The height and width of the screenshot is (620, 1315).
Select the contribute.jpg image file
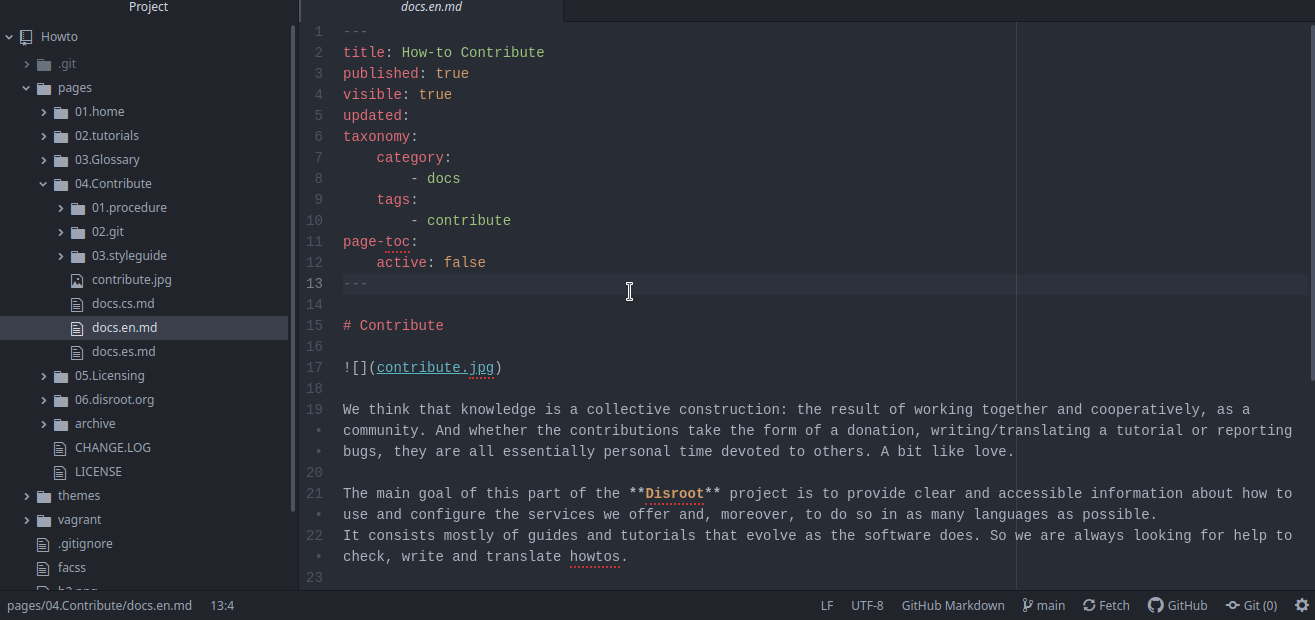131,280
